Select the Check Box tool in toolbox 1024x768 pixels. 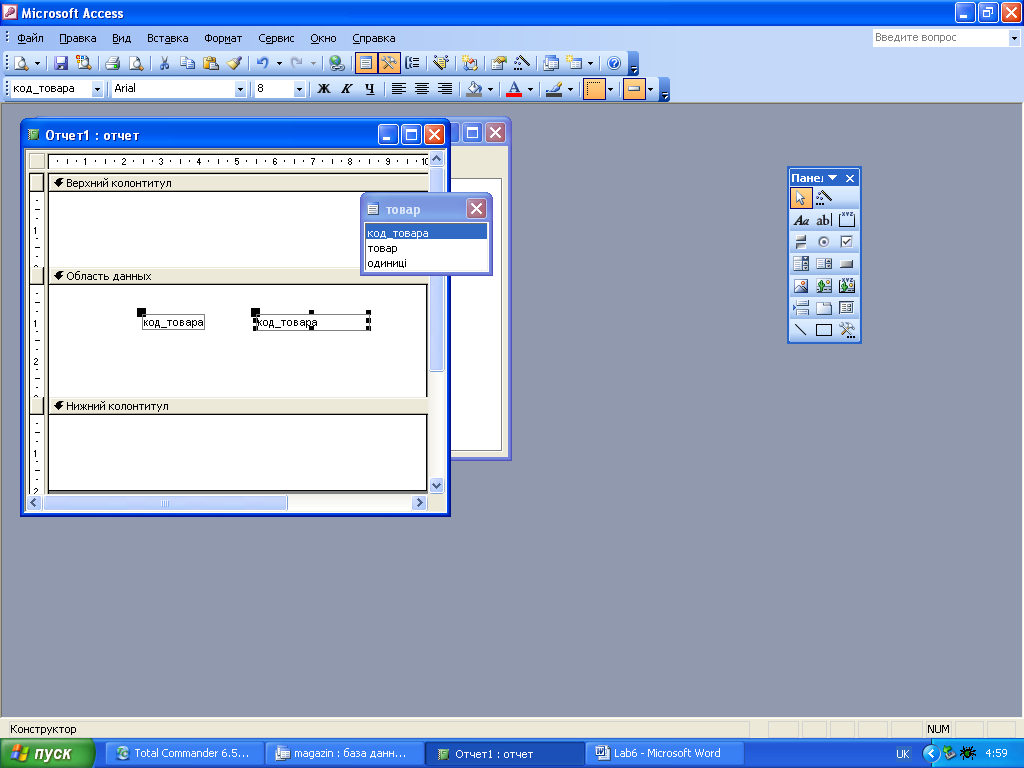click(847, 242)
